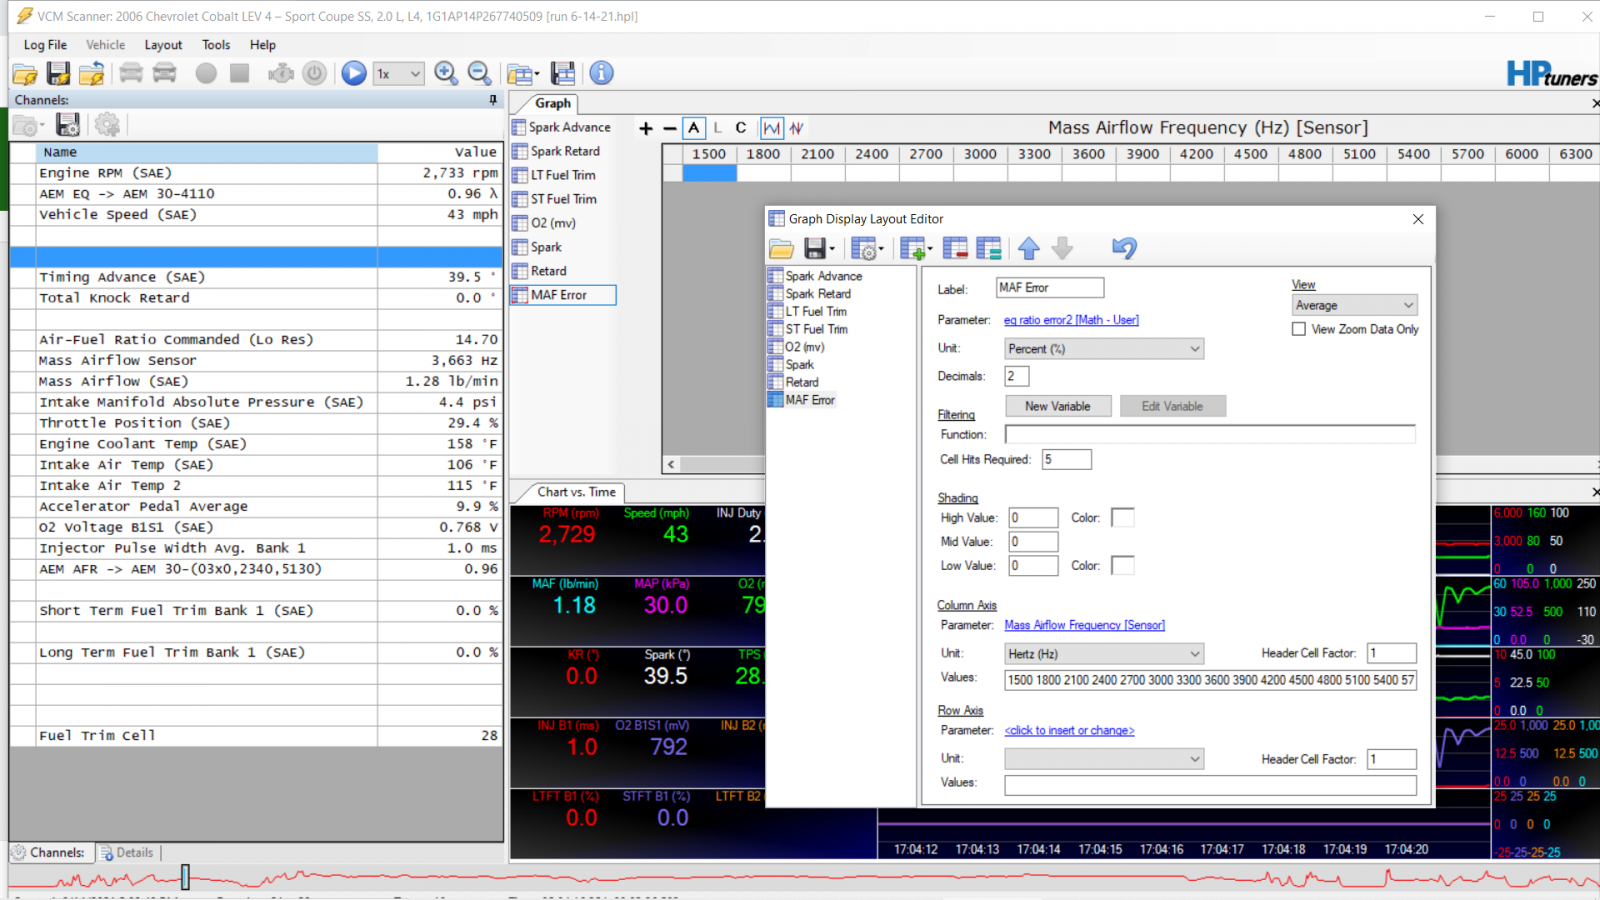Click the New Variable button

[1057, 406]
